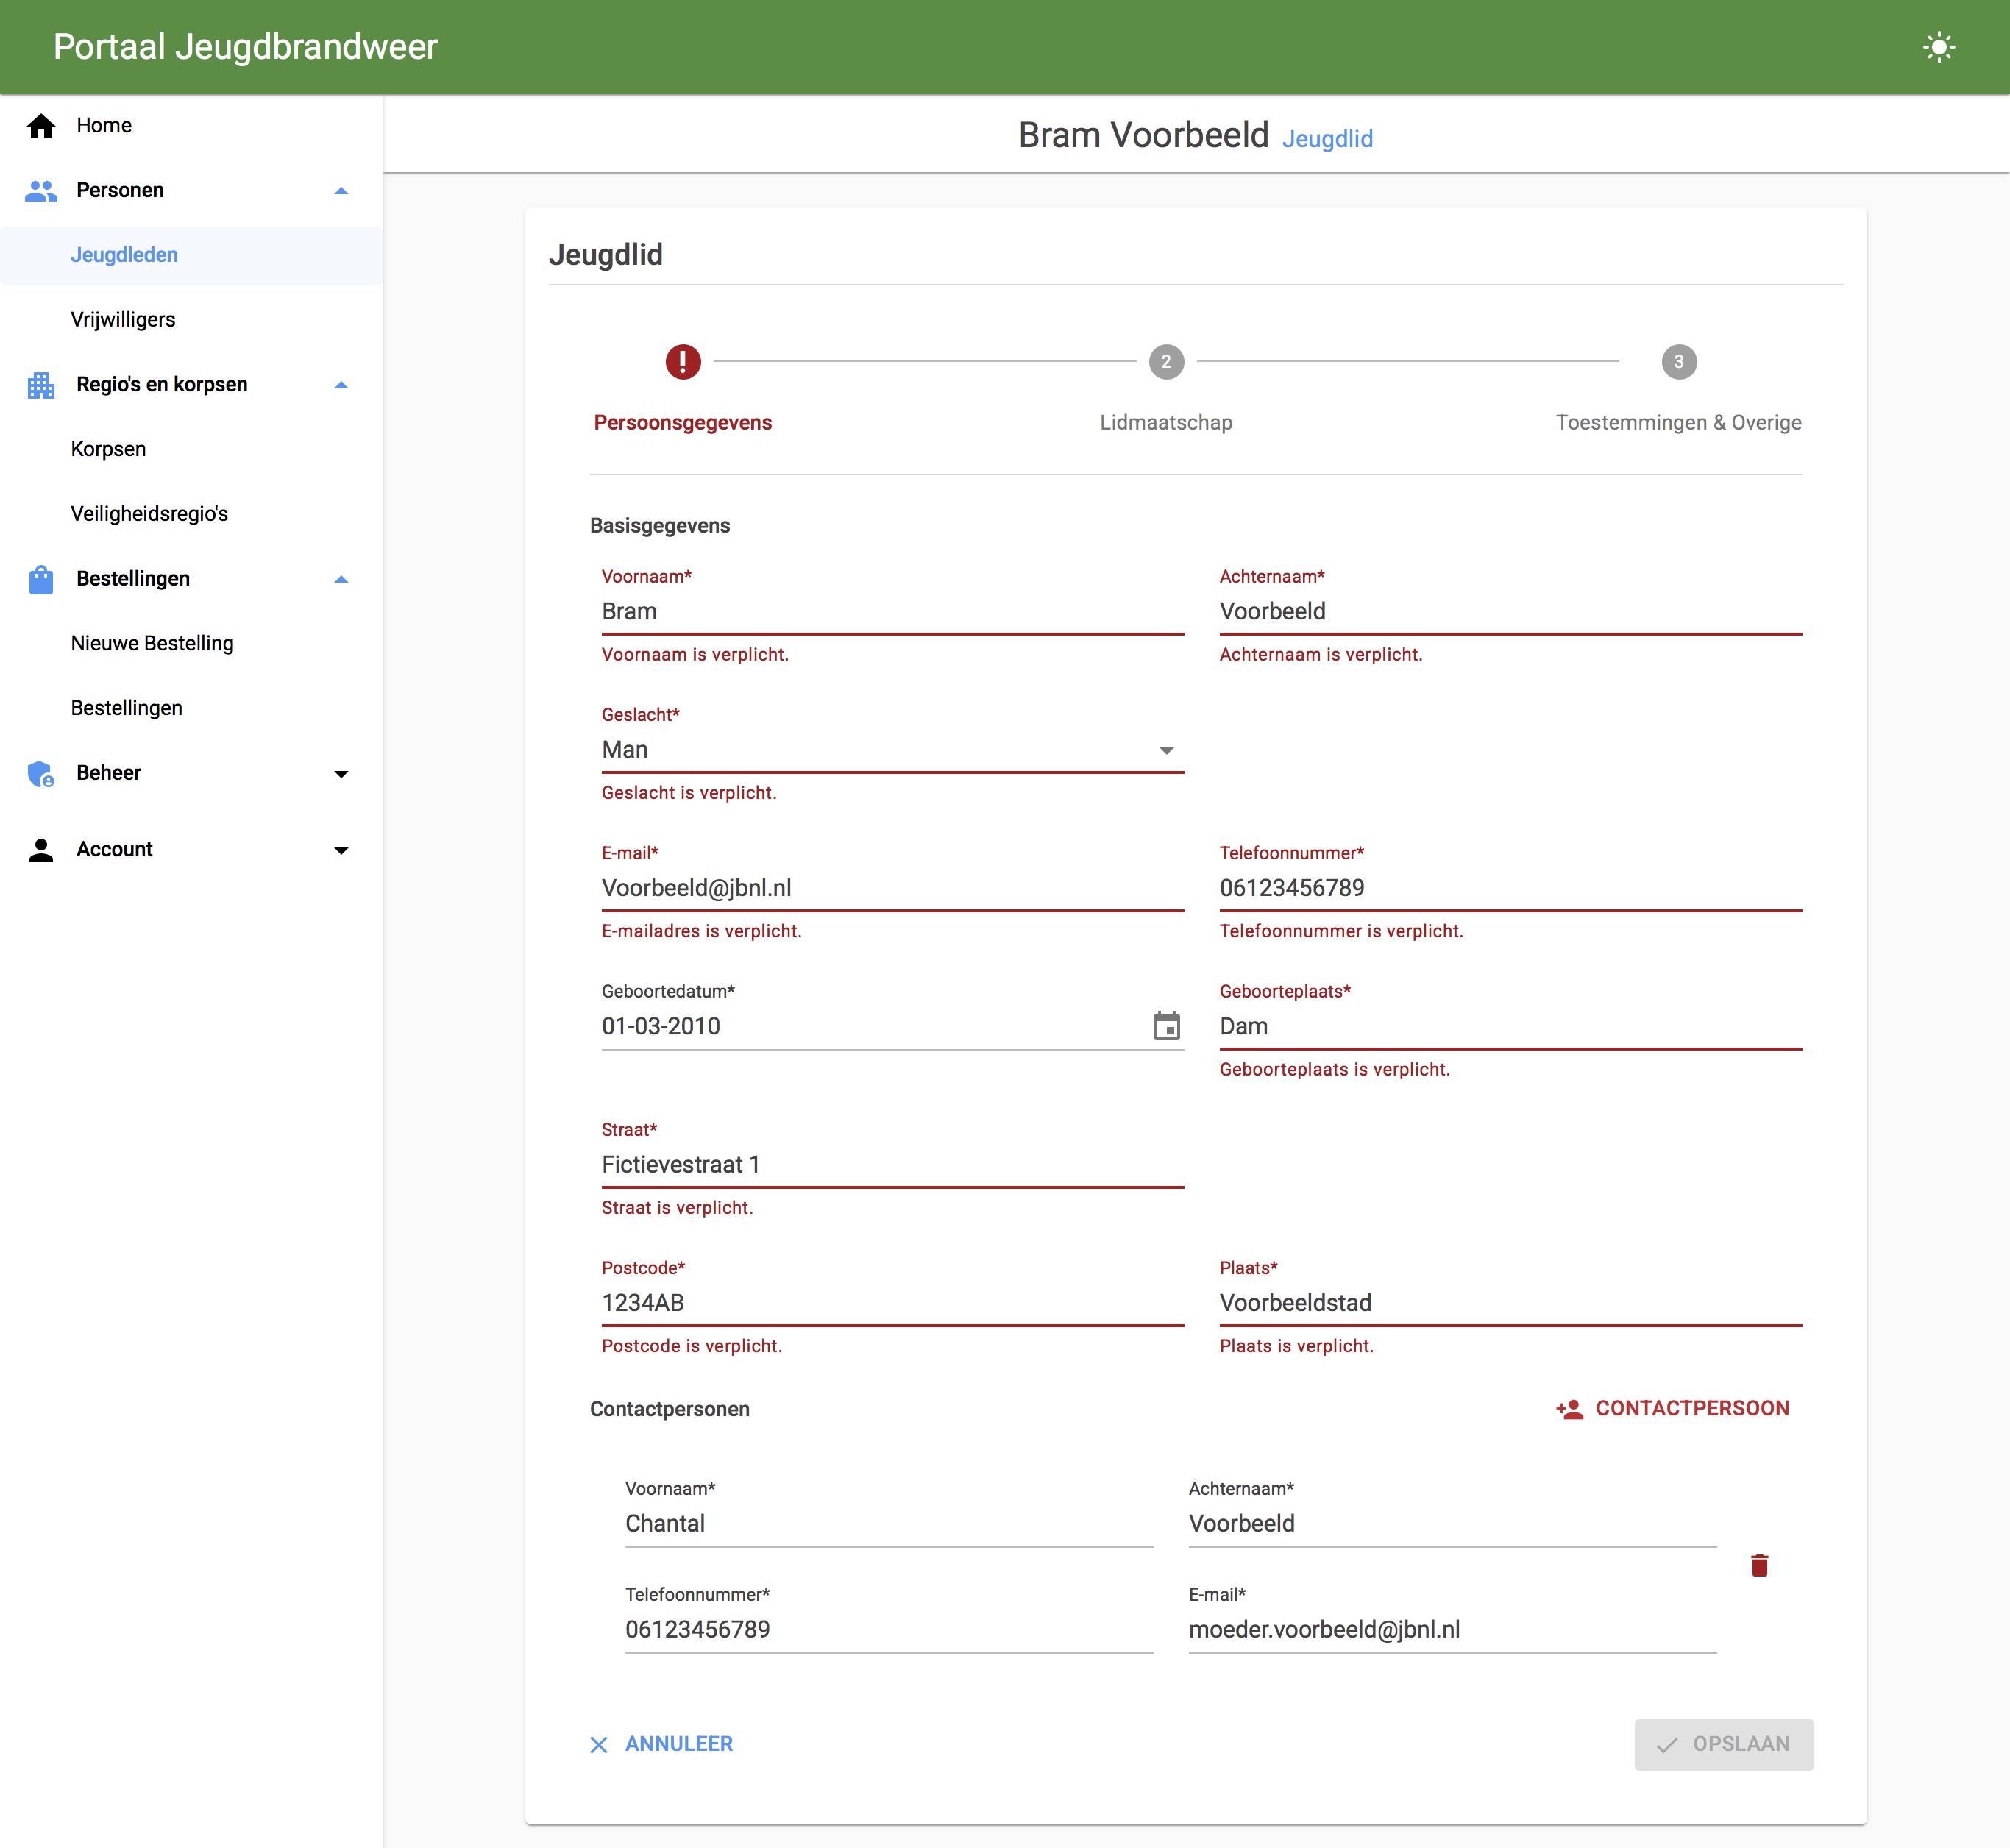Click the error icon on Persoonsgegevens step
This screenshot has width=2010, height=1848.
click(683, 361)
